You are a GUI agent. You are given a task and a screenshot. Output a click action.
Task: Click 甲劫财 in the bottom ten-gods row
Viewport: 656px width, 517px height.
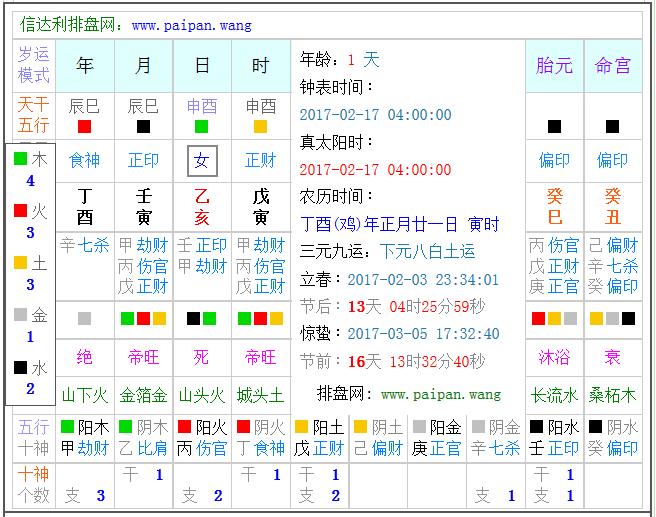click(85, 449)
